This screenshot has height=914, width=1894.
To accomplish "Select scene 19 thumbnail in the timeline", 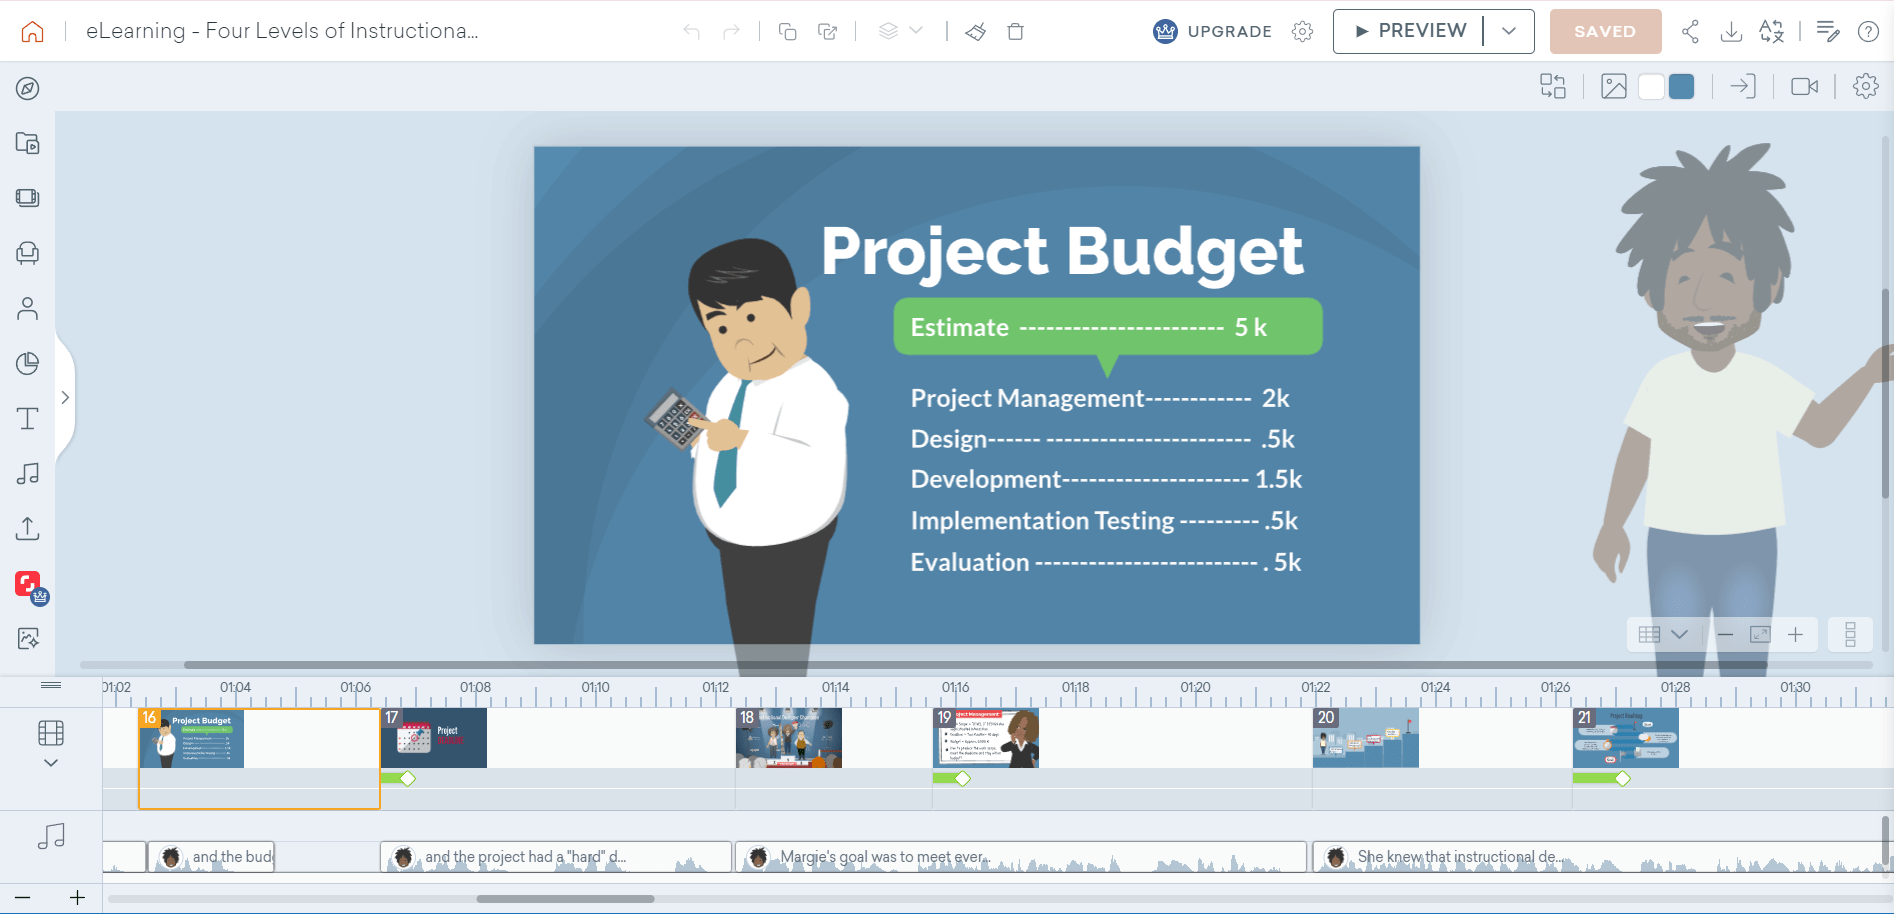I will coord(986,738).
